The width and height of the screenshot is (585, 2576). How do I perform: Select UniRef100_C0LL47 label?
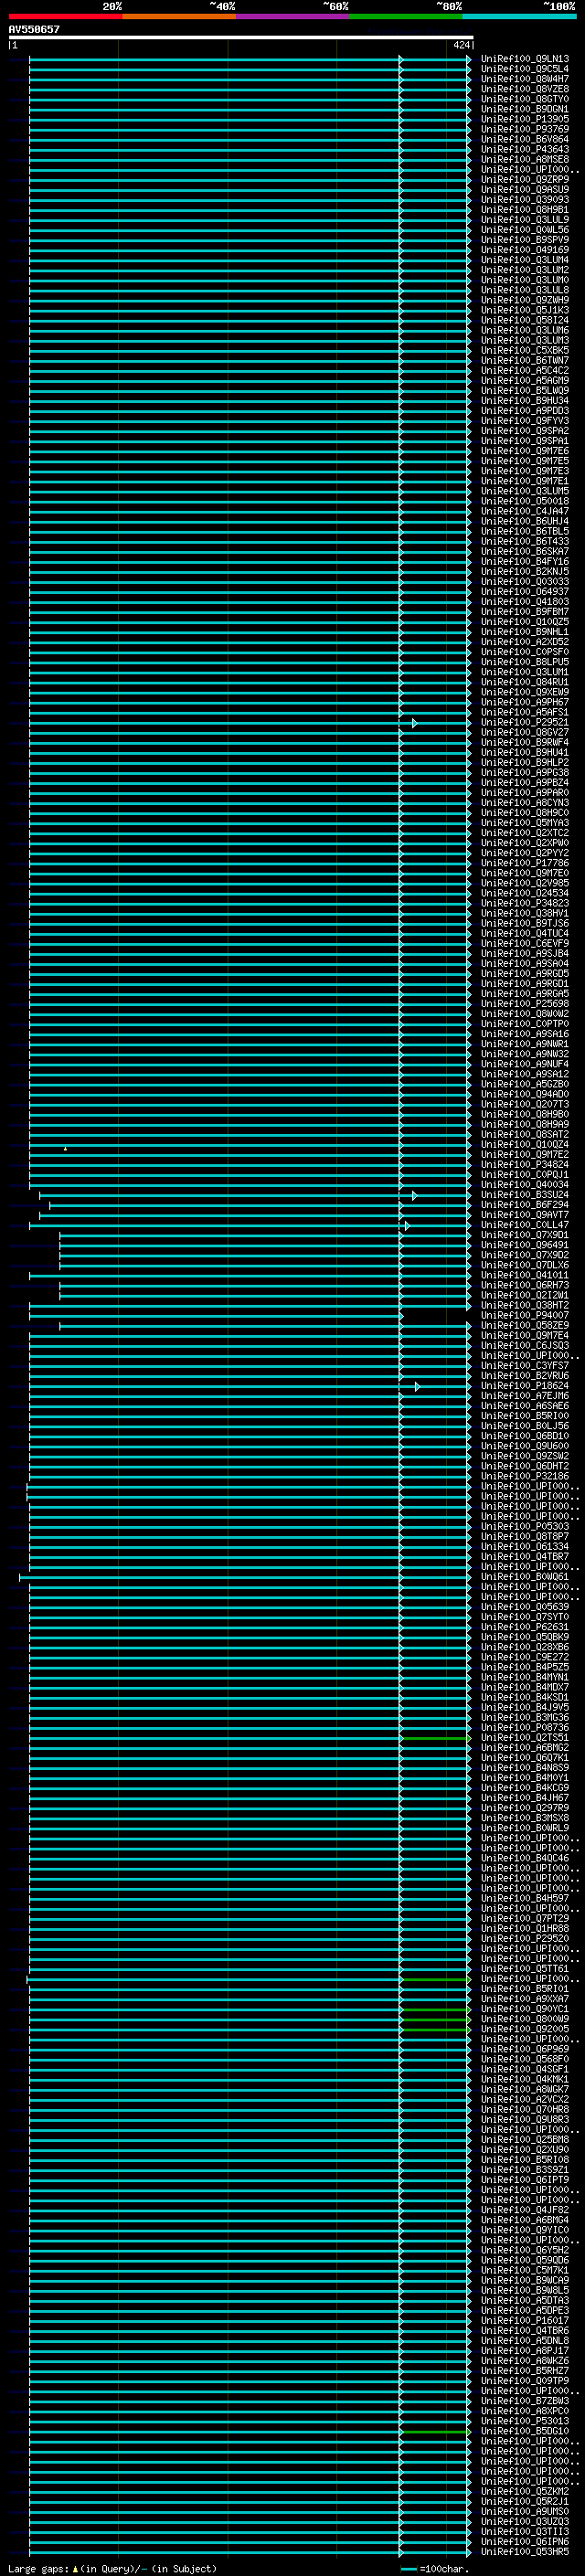click(x=525, y=1225)
